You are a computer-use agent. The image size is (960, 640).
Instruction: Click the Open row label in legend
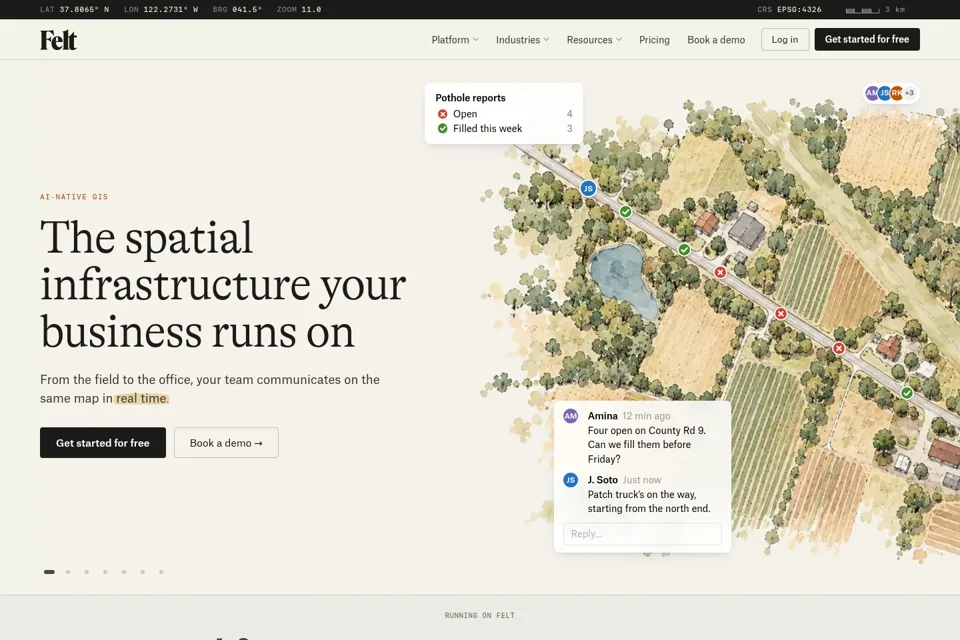pos(465,114)
